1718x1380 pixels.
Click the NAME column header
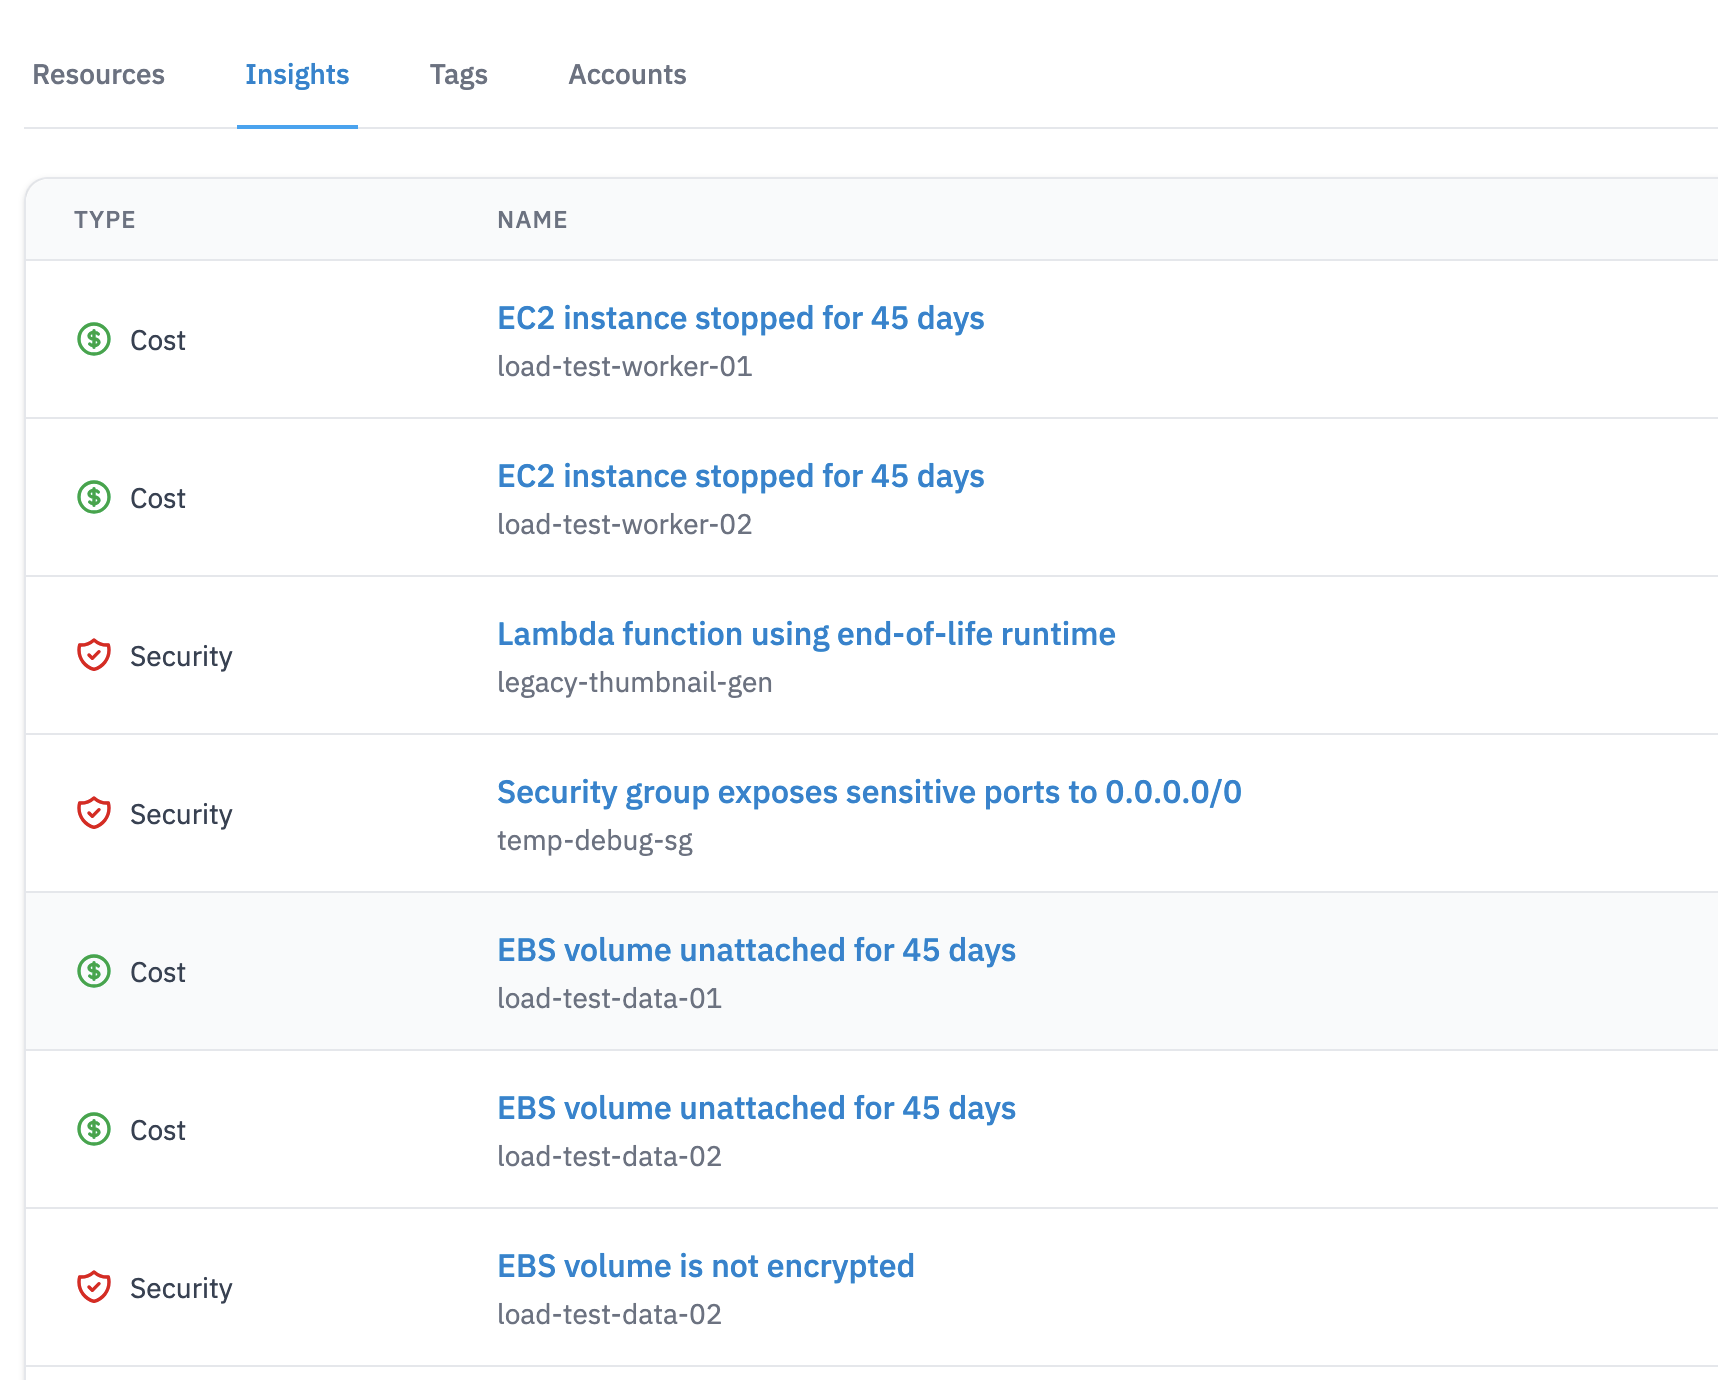click(532, 219)
